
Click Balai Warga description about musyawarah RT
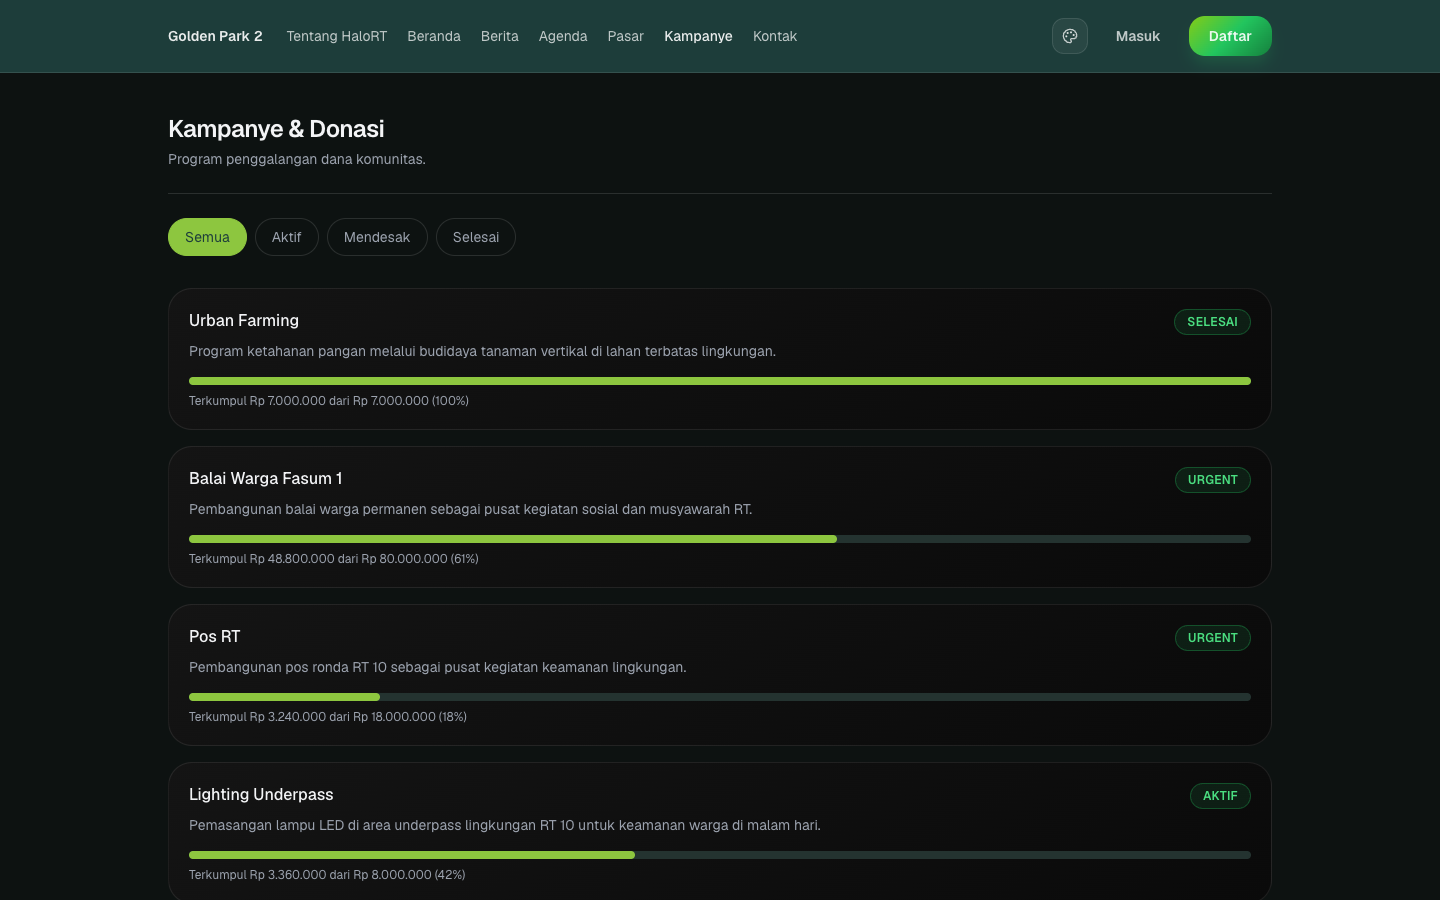tap(470, 509)
